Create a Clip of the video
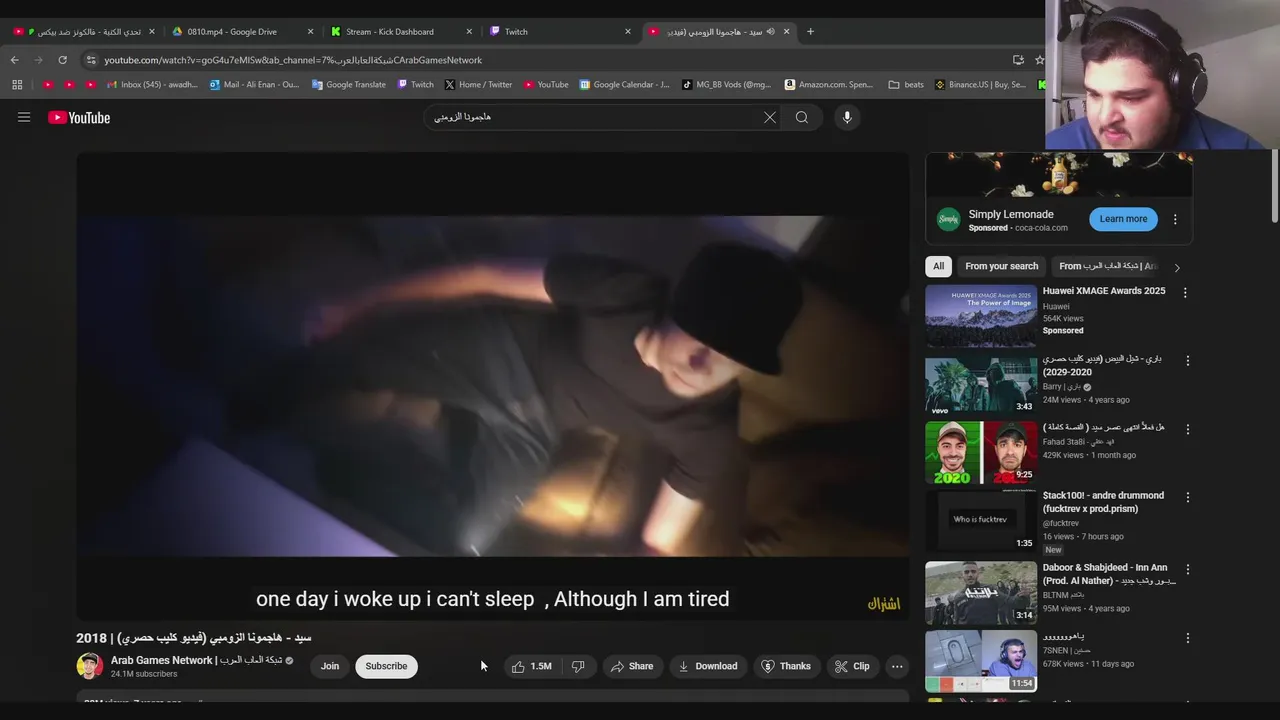 coord(852,666)
